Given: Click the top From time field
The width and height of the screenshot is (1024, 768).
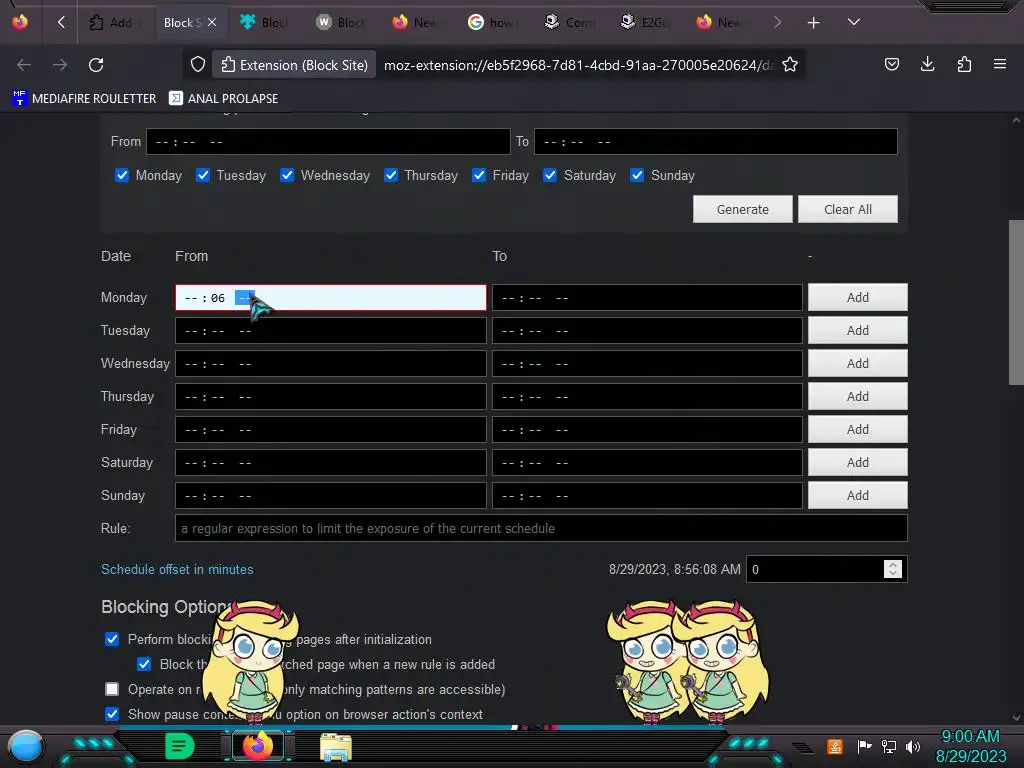Looking at the screenshot, I should 328,142.
